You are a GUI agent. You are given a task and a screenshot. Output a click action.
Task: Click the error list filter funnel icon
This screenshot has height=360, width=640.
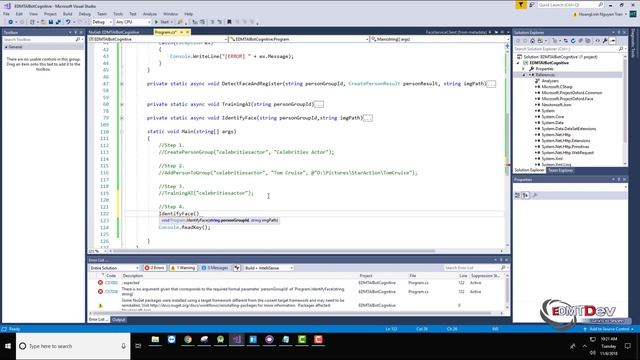[x=237, y=268]
